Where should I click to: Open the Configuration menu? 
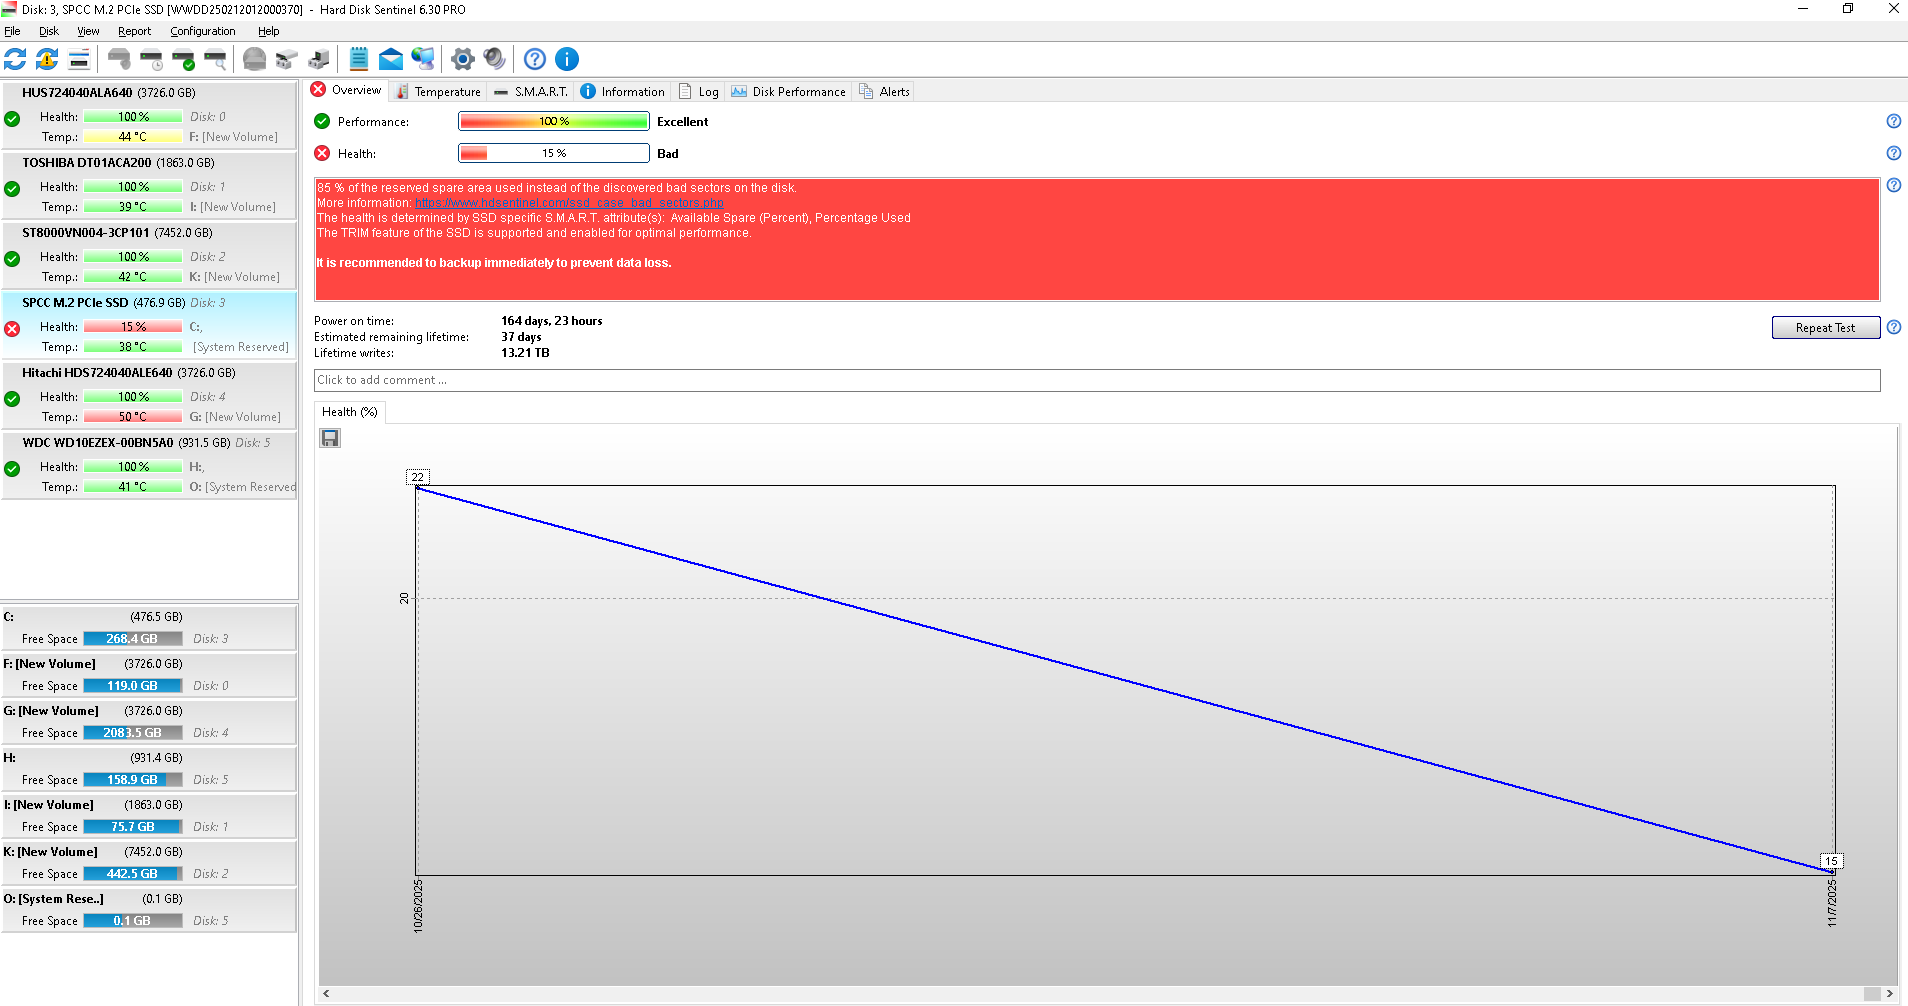pyautogui.click(x=202, y=31)
